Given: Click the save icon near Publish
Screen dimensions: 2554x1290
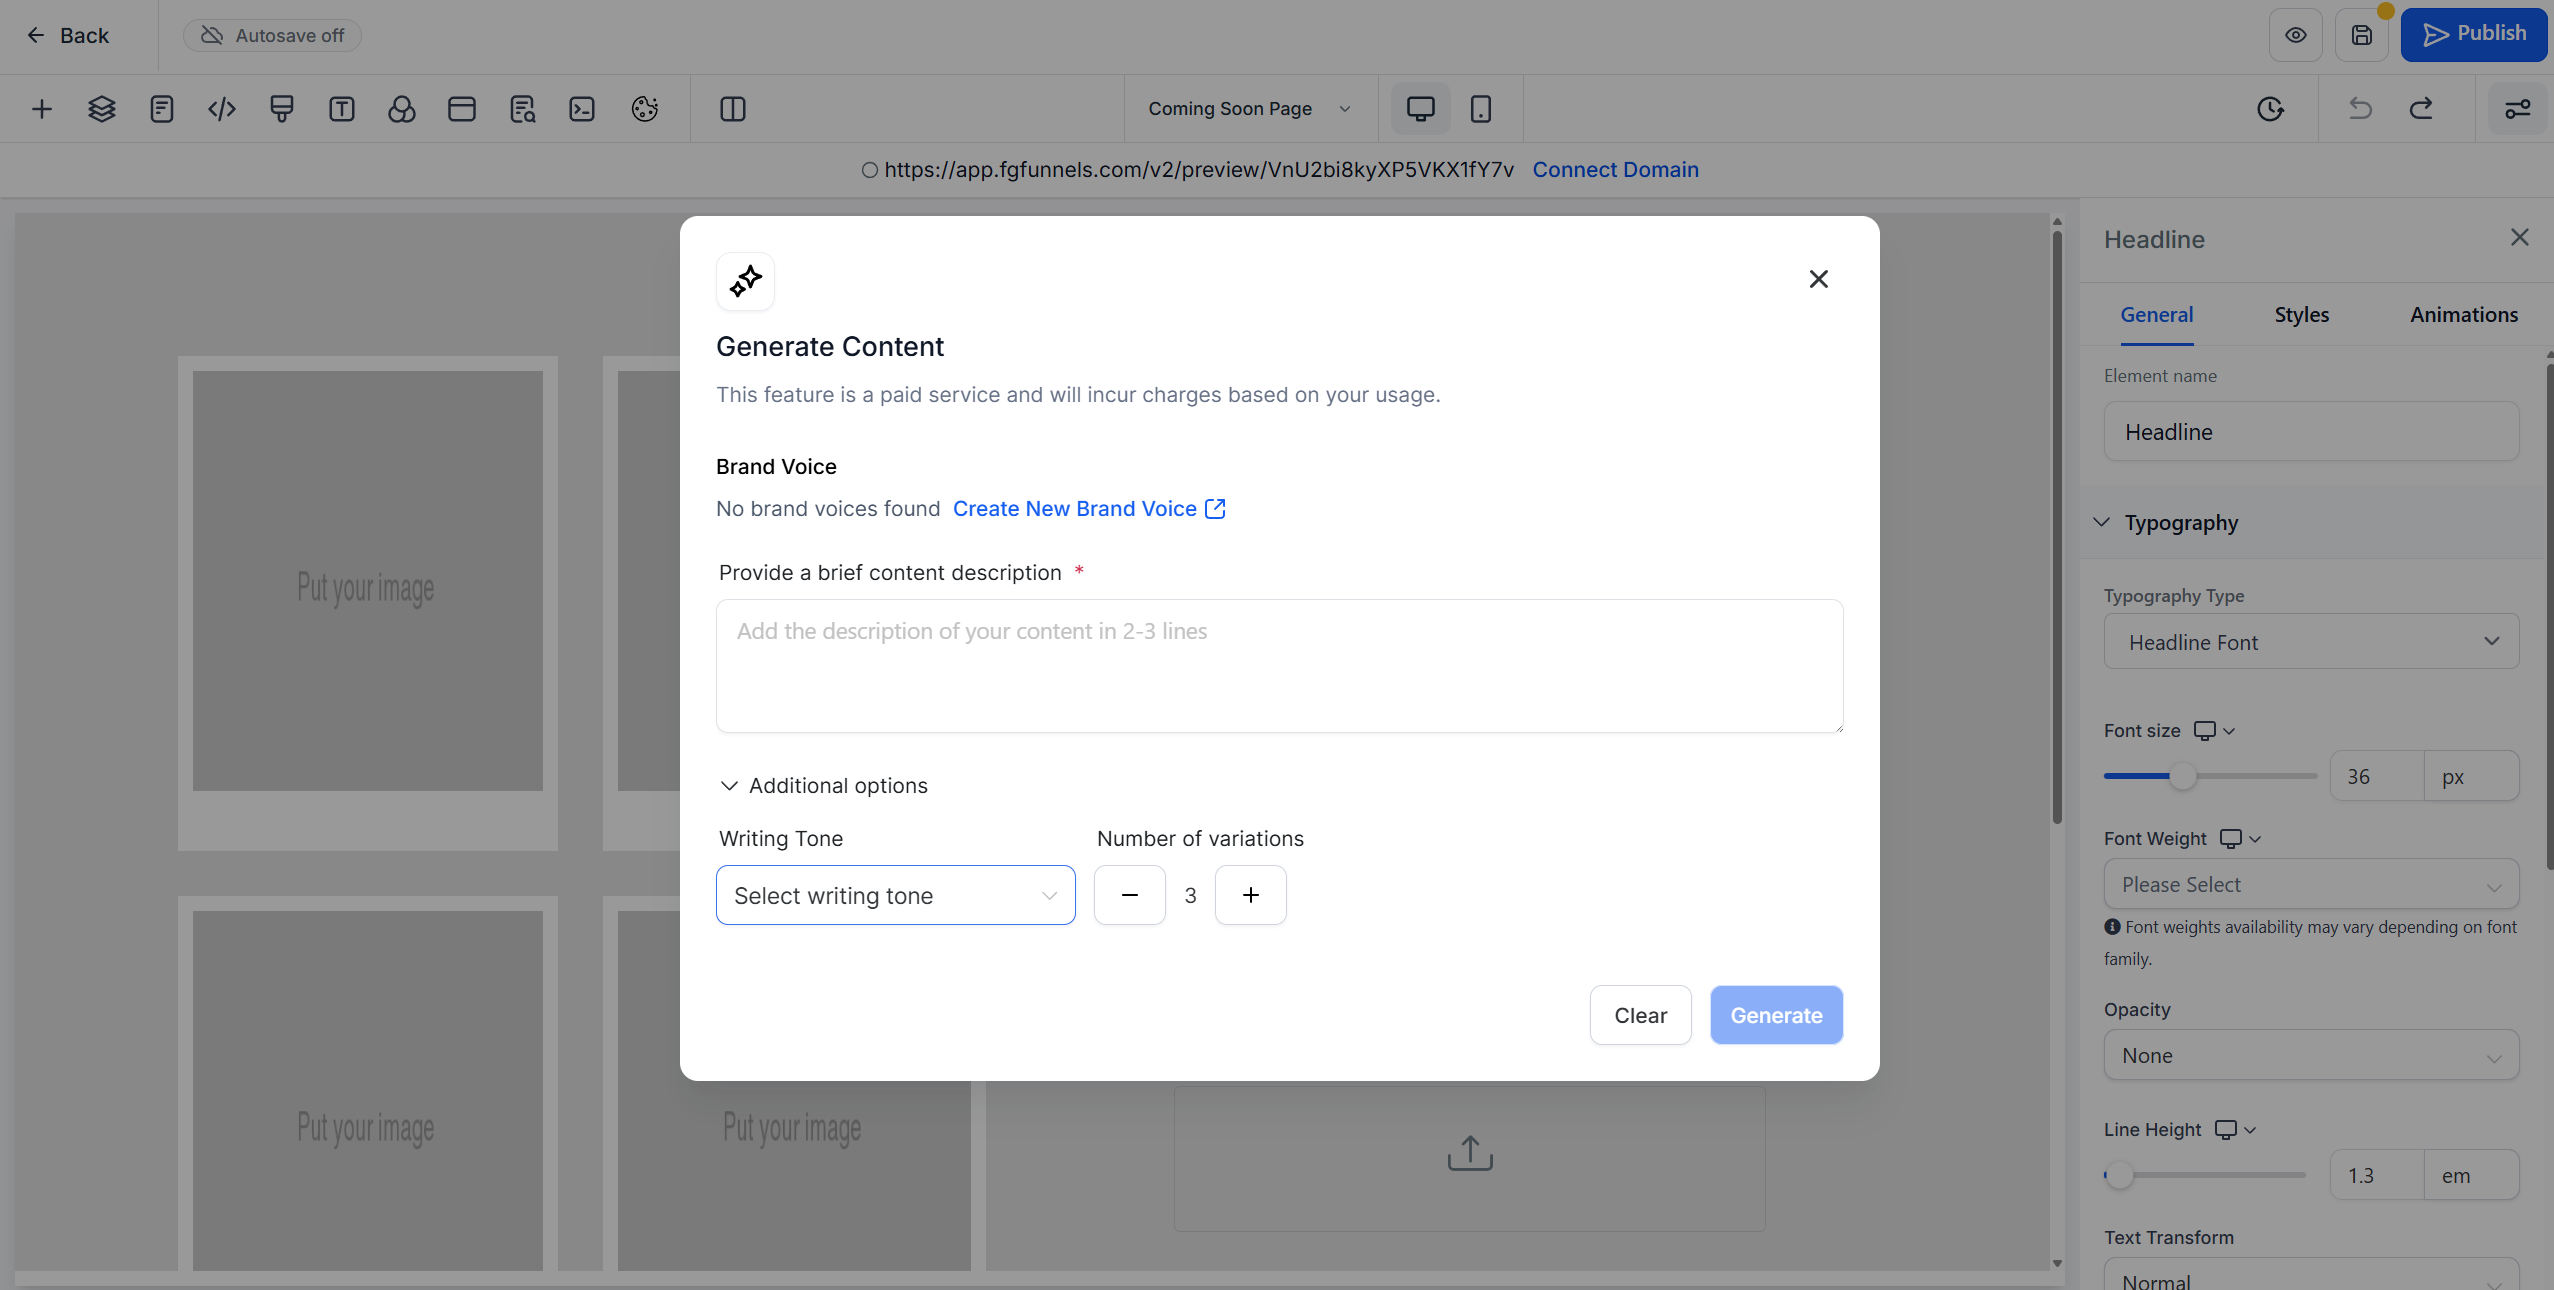Looking at the screenshot, I should click(x=2362, y=35).
